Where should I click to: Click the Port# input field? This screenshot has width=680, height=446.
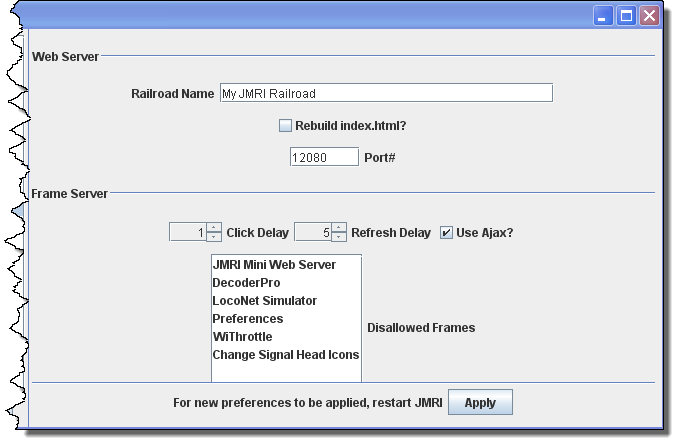pyautogui.click(x=323, y=157)
